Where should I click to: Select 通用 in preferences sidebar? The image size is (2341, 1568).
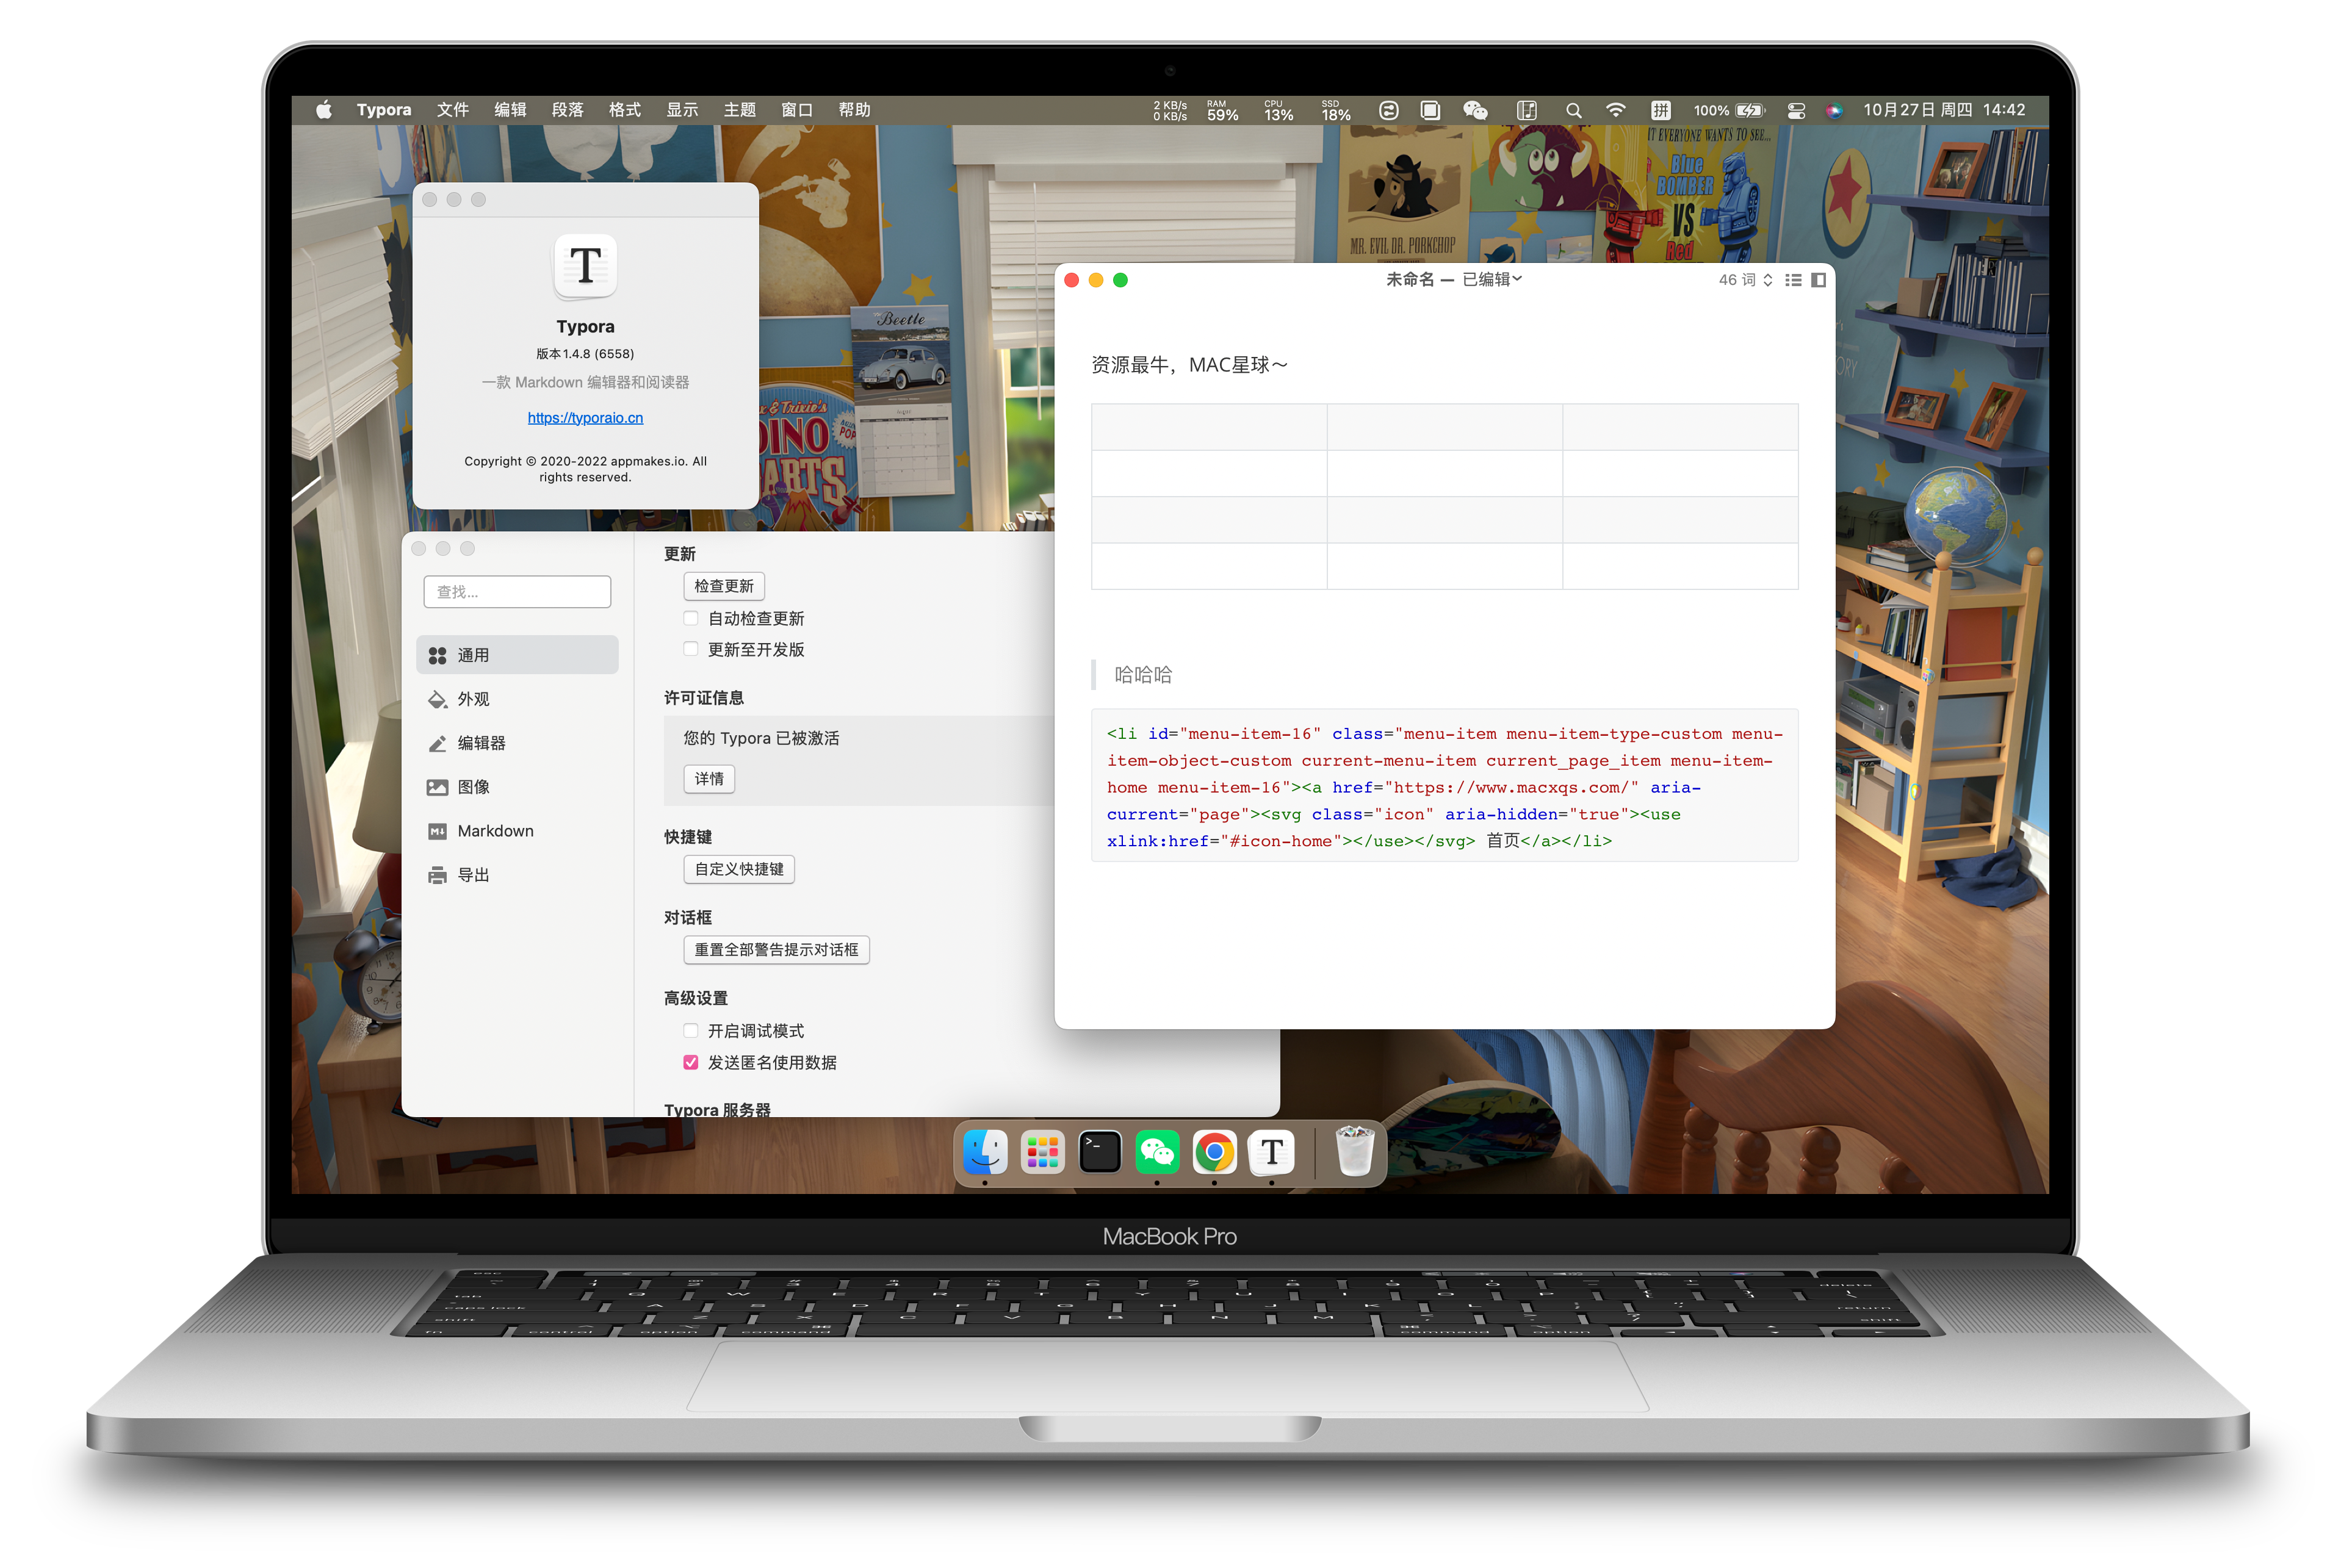click(x=517, y=655)
